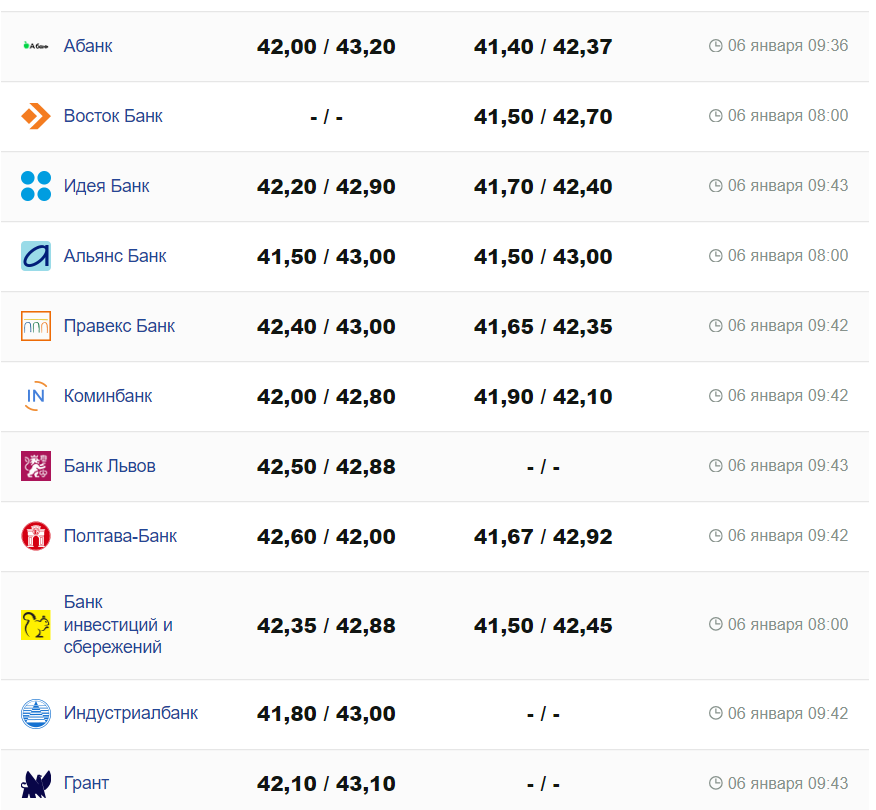
Task: Select the Индустриалбанк name link
Action: (131, 713)
